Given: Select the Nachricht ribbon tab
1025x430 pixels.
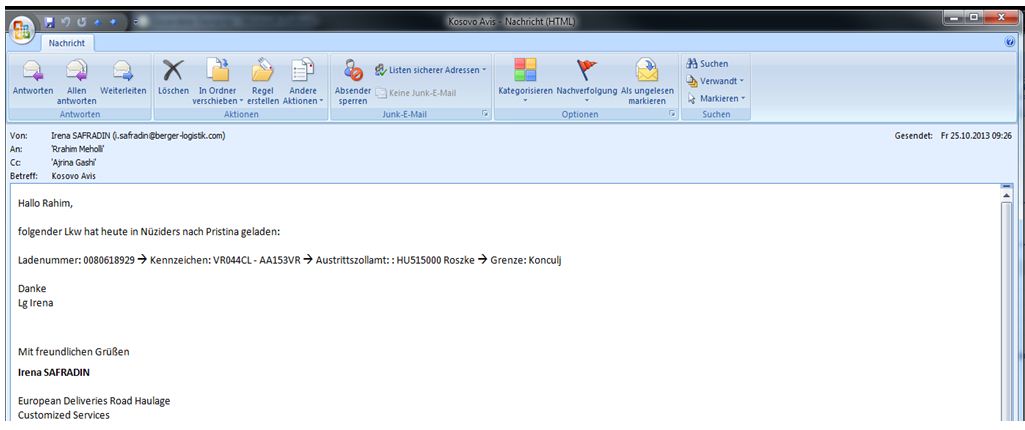Looking at the screenshot, I should pos(69,44).
